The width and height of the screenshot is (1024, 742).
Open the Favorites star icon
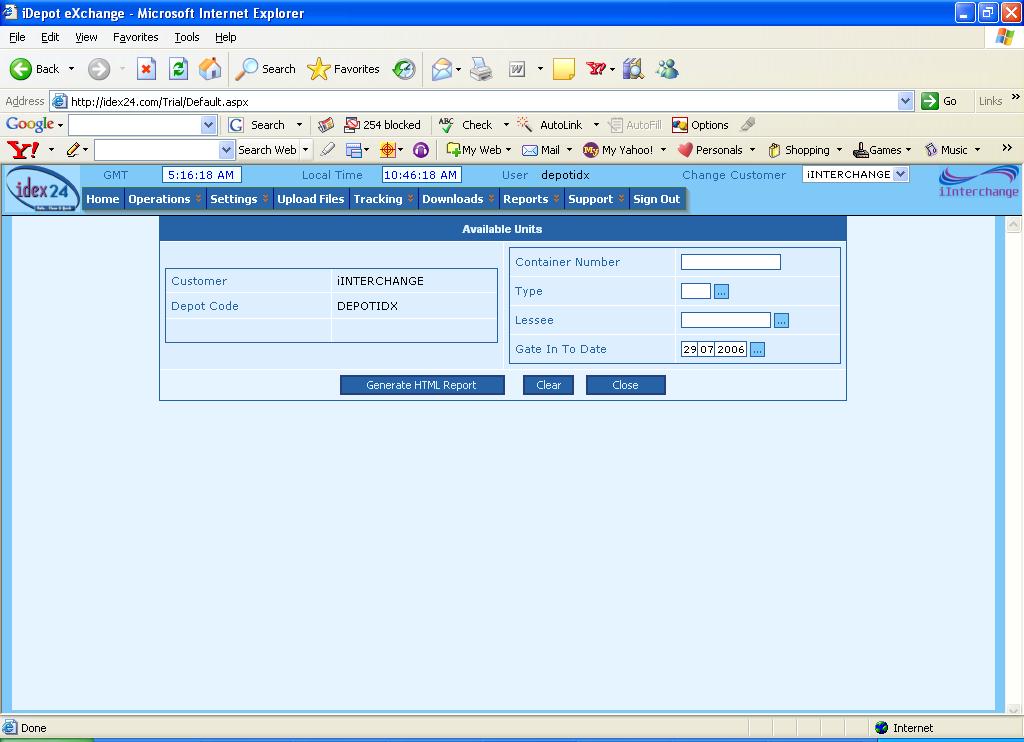coord(319,69)
